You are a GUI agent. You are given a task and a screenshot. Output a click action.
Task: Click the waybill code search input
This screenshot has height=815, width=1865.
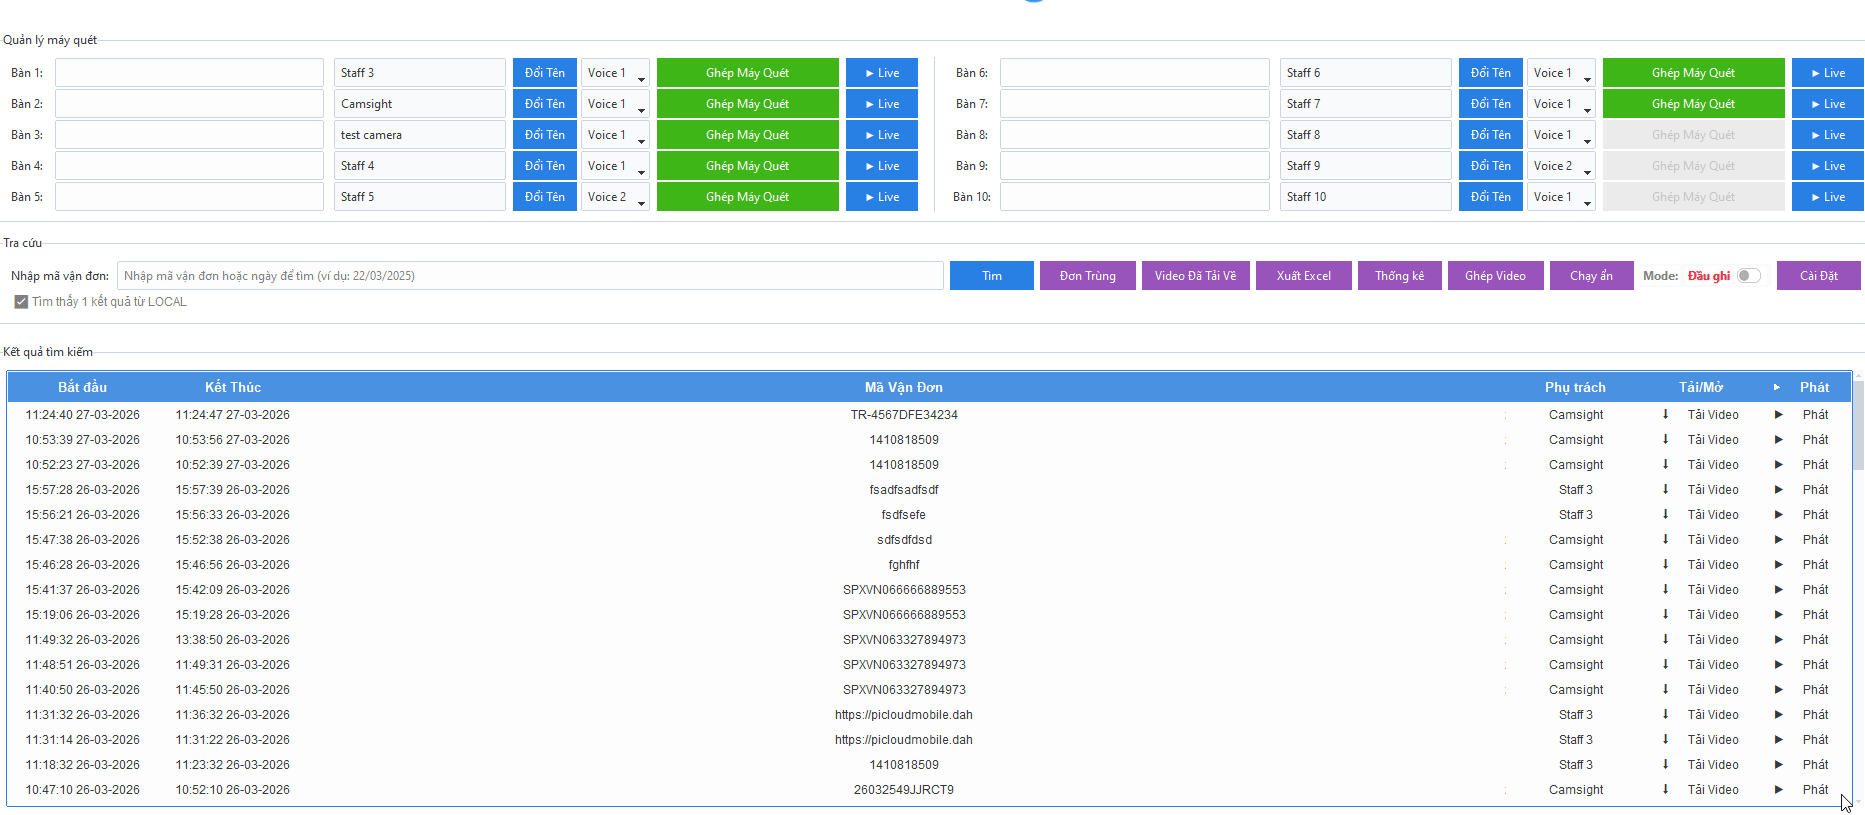coord(529,276)
